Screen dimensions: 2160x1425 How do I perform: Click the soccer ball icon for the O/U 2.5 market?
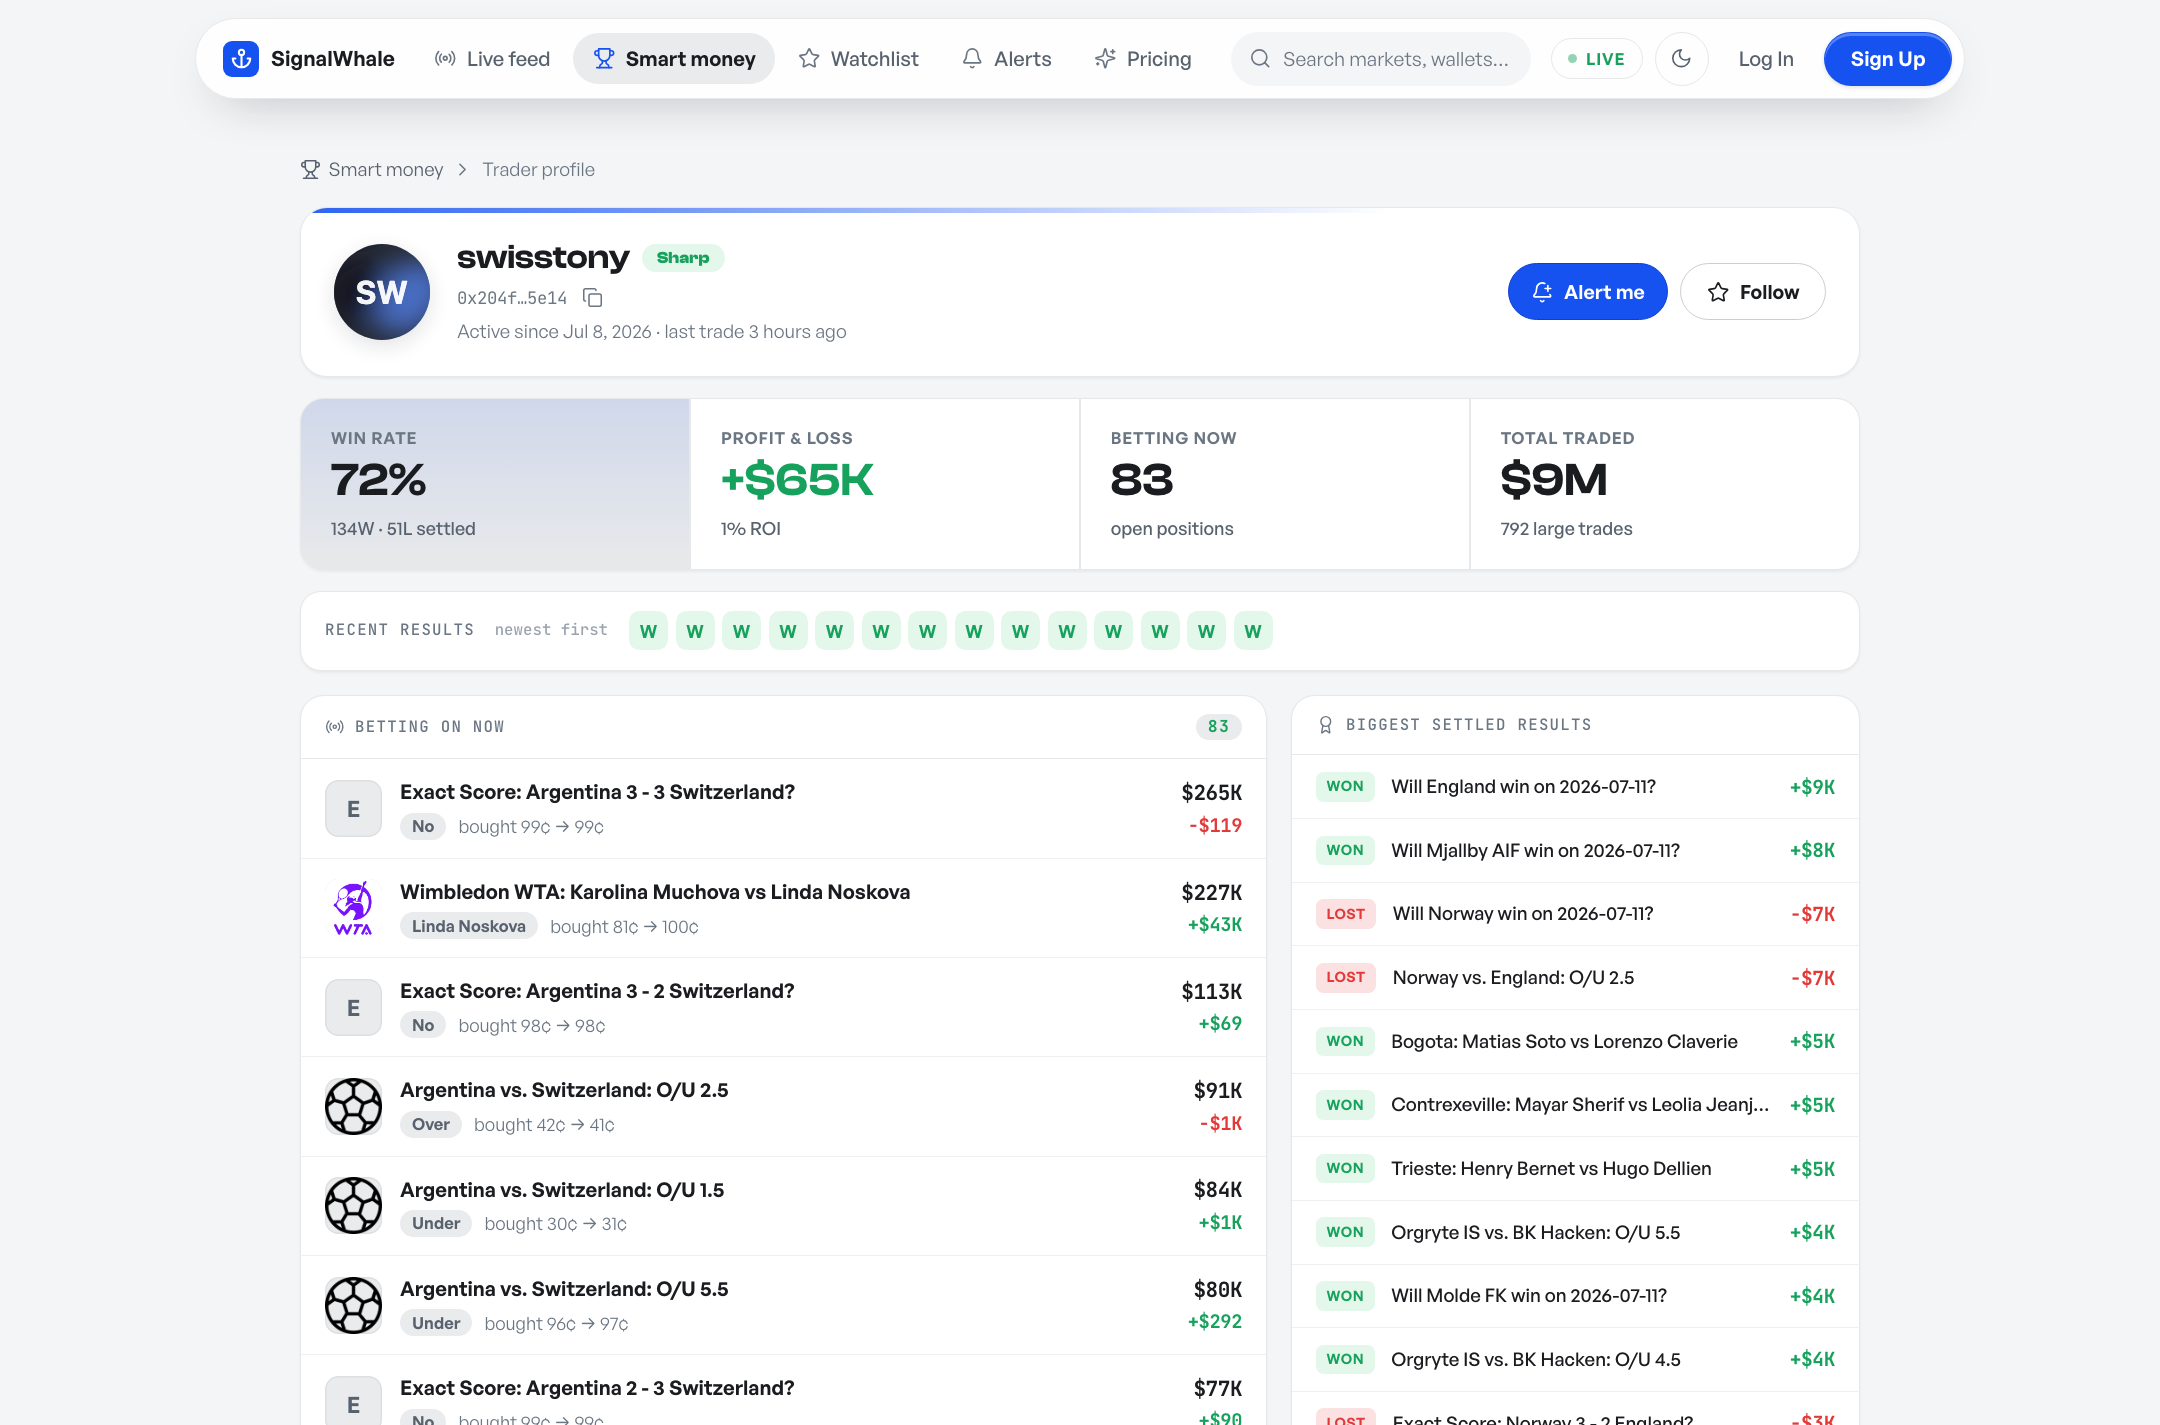(353, 1106)
